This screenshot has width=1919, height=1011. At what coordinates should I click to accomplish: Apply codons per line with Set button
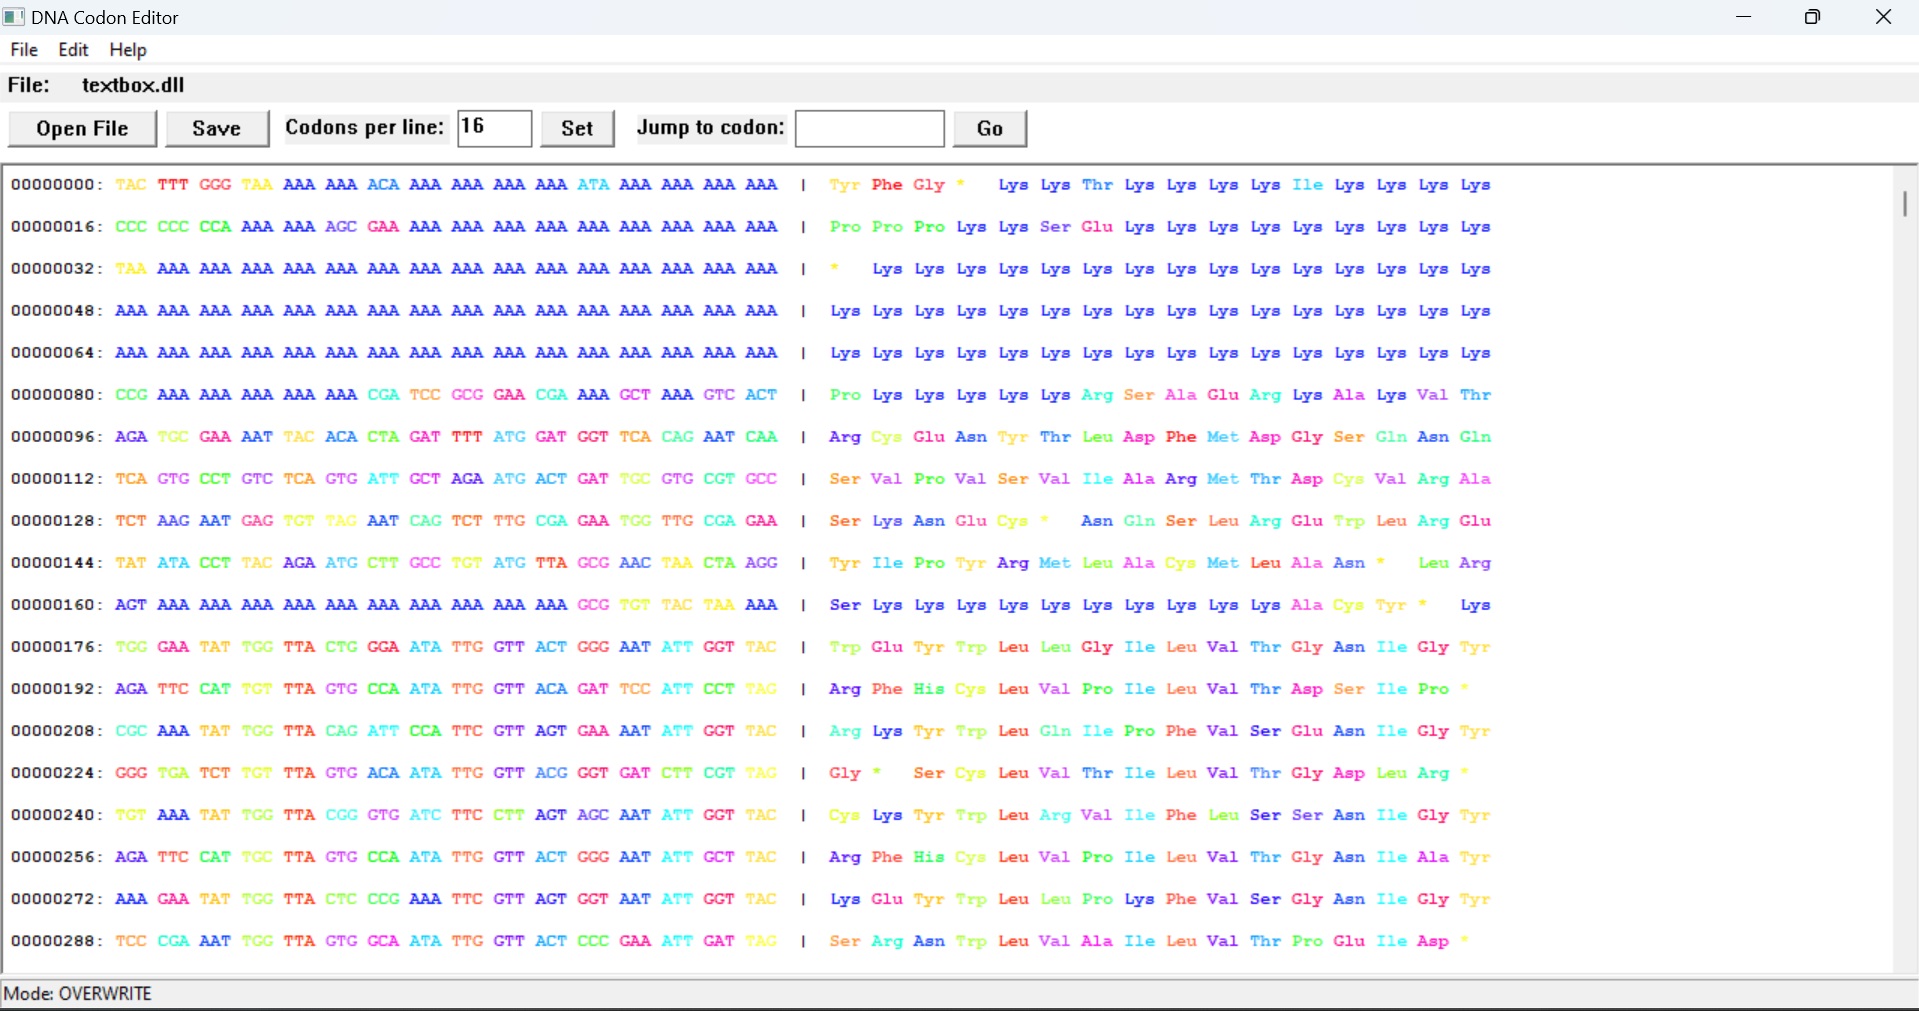click(577, 128)
